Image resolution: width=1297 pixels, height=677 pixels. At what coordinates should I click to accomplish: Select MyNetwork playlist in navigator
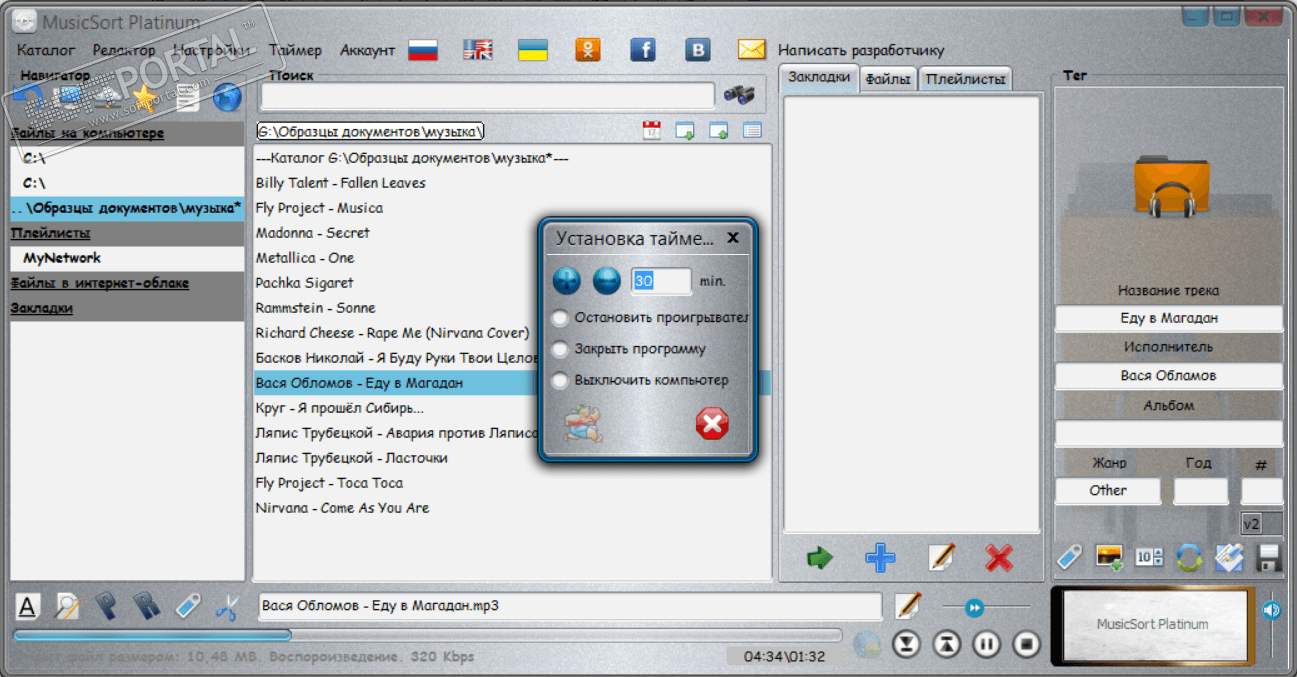[x=62, y=258]
